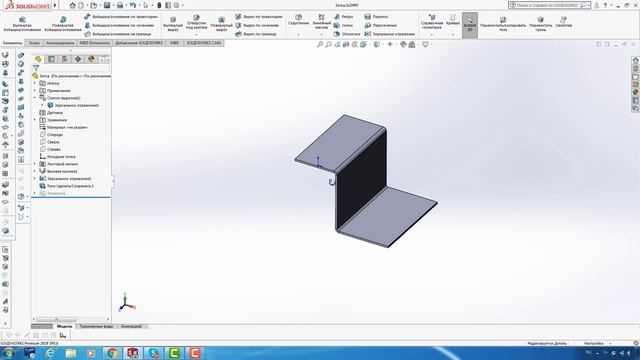The height and width of the screenshot is (360, 640).
Task: Open the Model bottom tab
Action: pos(64,327)
